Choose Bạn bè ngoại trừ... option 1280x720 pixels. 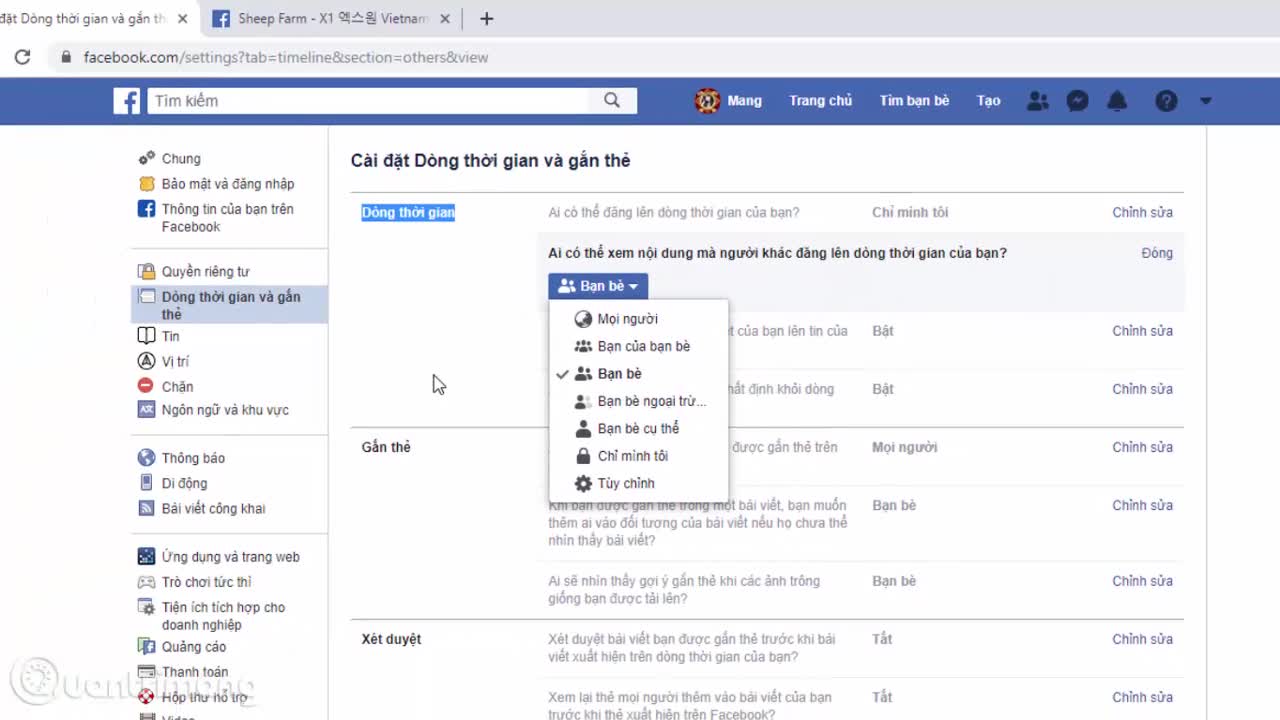coord(638,401)
